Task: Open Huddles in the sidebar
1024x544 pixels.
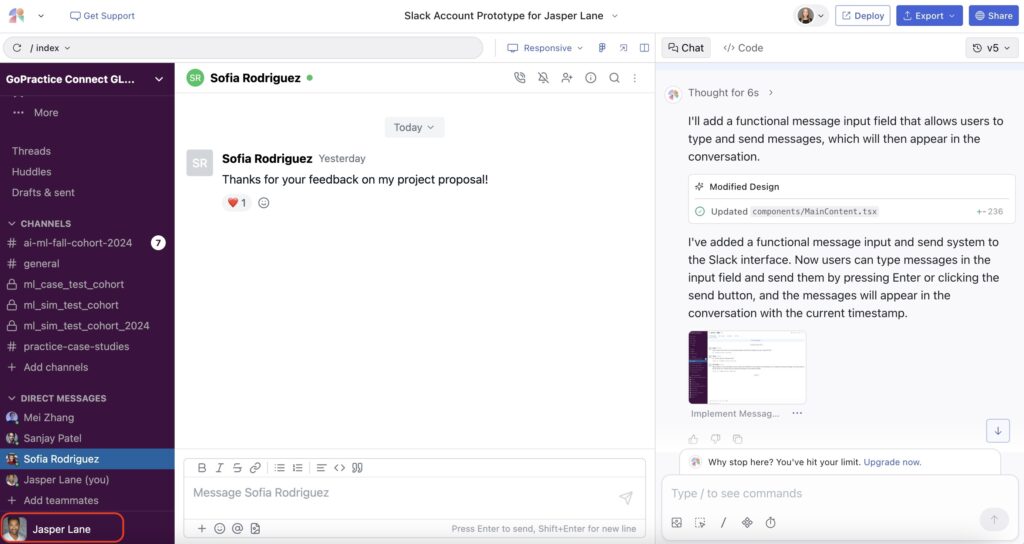Action: pyautogui.click(x=31, y=172)
